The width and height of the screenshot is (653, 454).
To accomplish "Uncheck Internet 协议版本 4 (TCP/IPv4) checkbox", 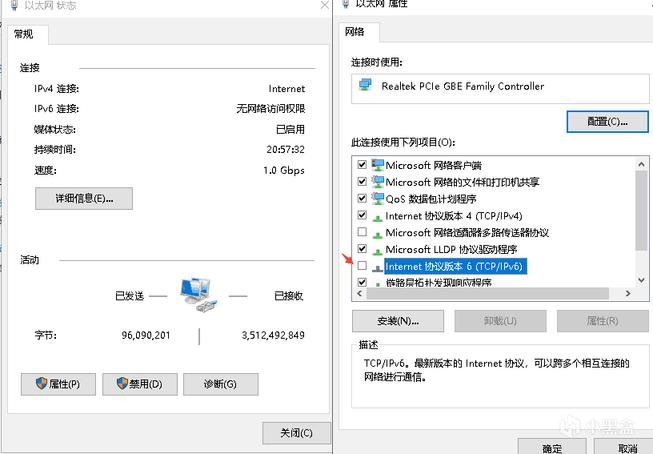I will click(x=362, y=215).
